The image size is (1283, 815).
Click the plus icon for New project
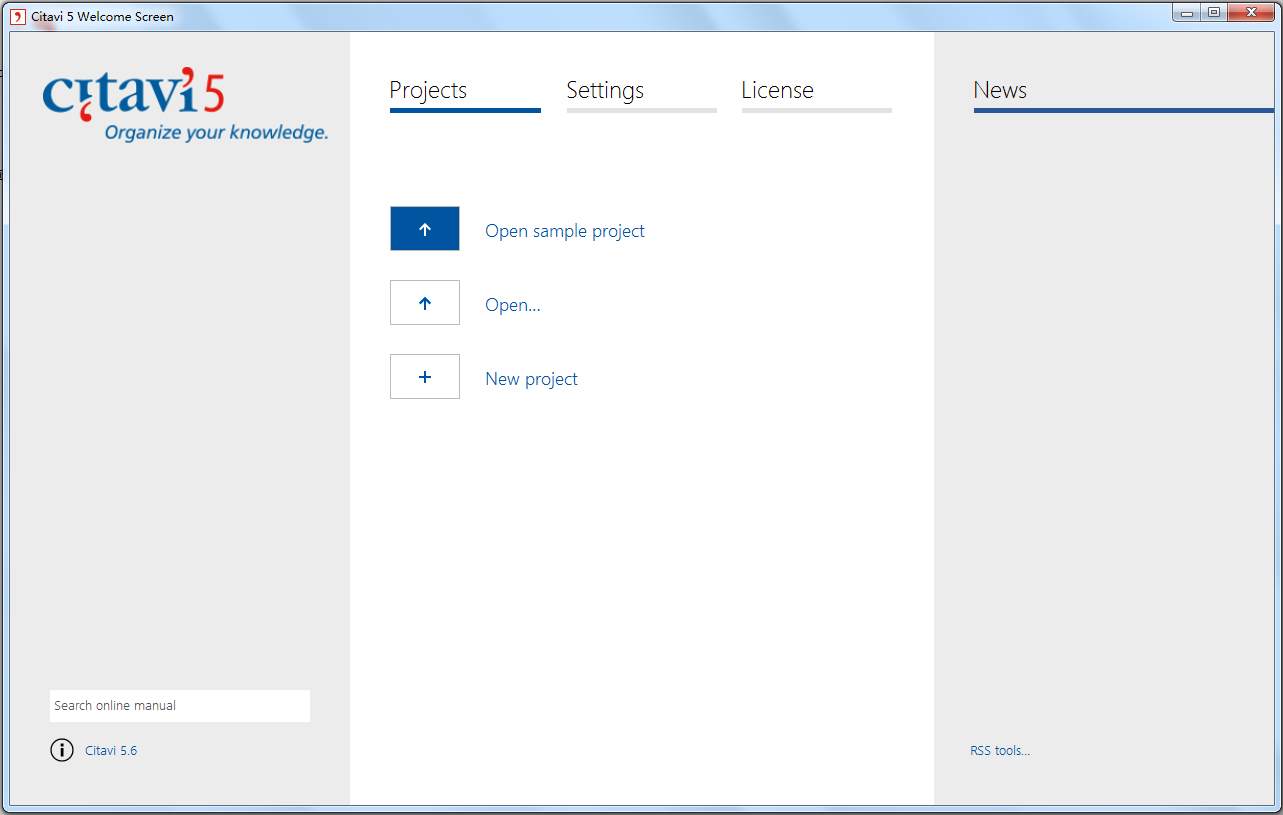[425, 377]
